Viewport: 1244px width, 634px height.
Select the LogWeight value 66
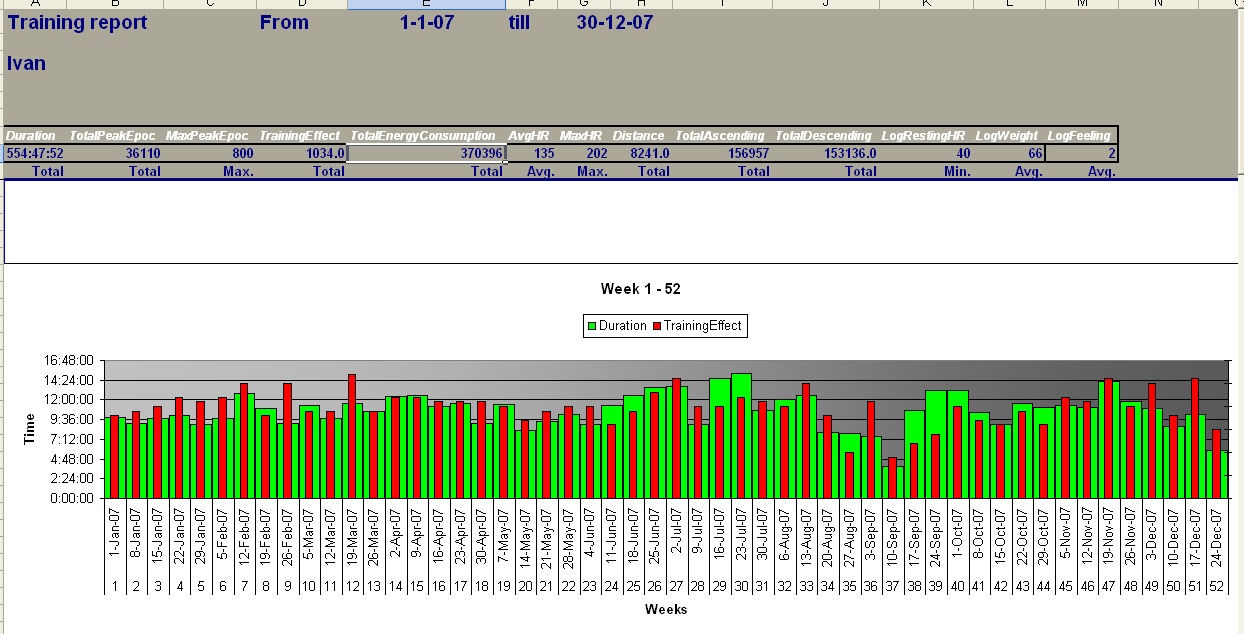(x=1035, y=154)
